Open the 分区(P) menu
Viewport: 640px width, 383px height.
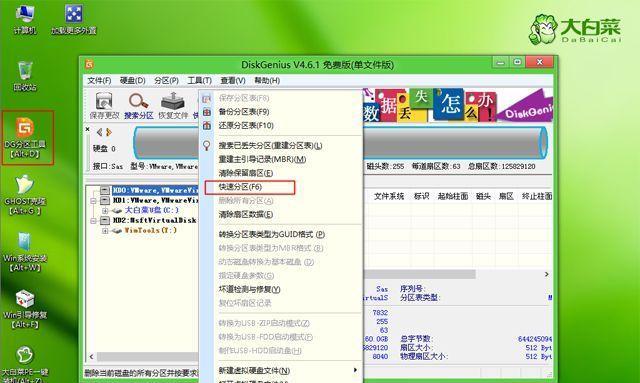(166, 80)
